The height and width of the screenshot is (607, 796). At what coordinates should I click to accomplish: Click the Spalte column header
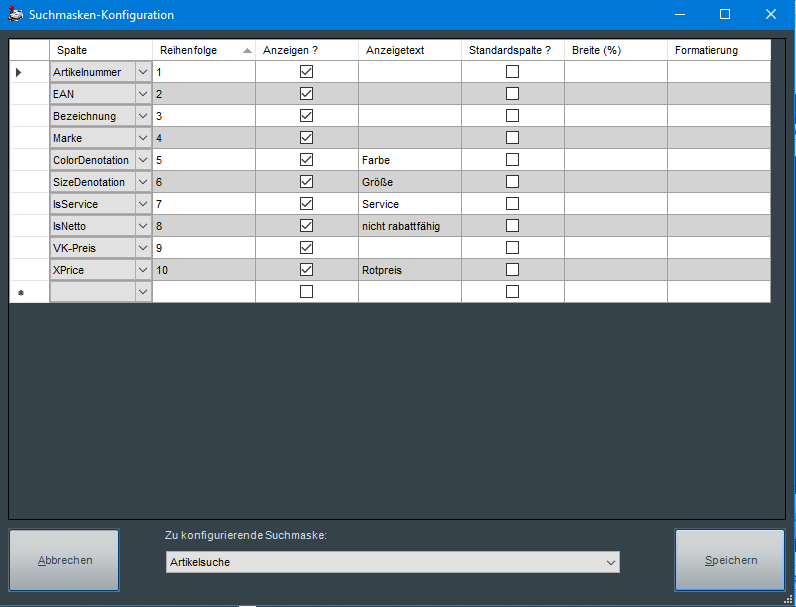(x=100, y=50)
